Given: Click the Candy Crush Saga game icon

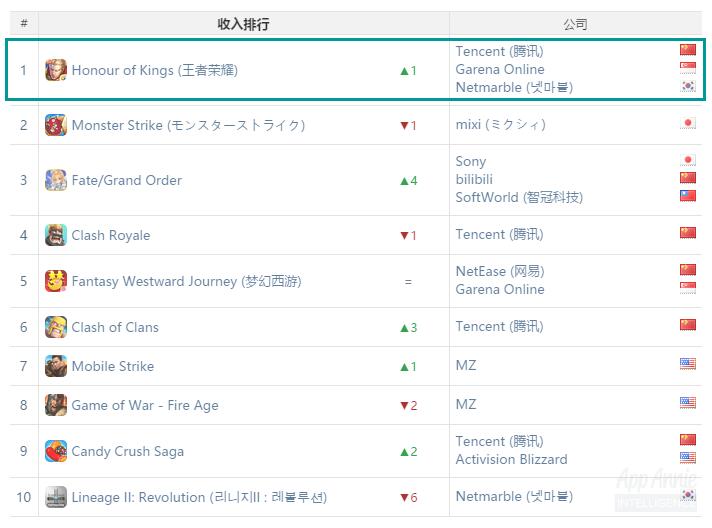Looking at the screenshot, I should (x=56, y=451).
